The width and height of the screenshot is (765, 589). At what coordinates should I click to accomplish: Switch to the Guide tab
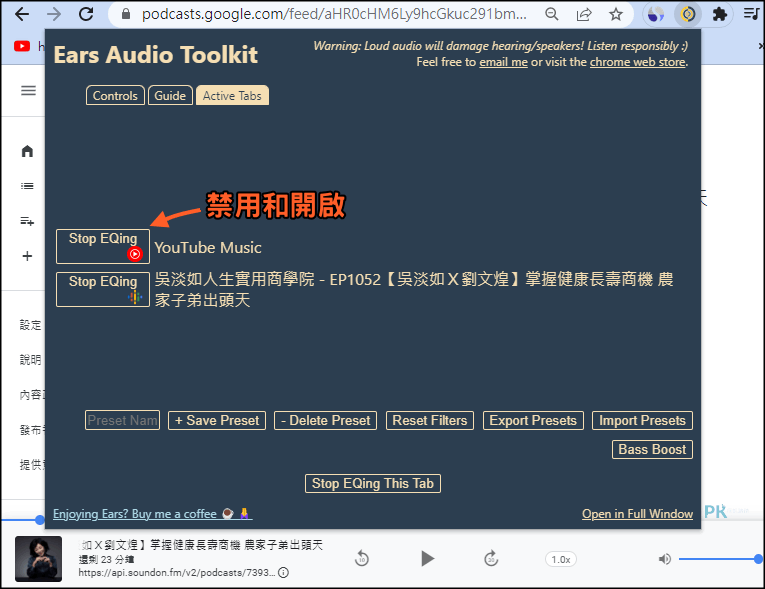pyautogui.click(x=170, y=96)
